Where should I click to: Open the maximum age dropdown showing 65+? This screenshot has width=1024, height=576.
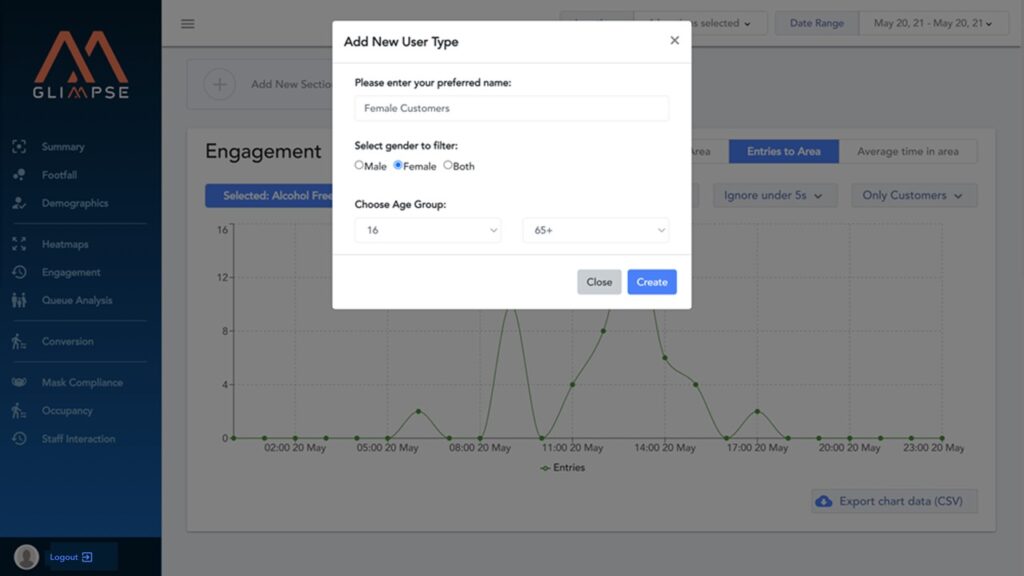point(595,230)
